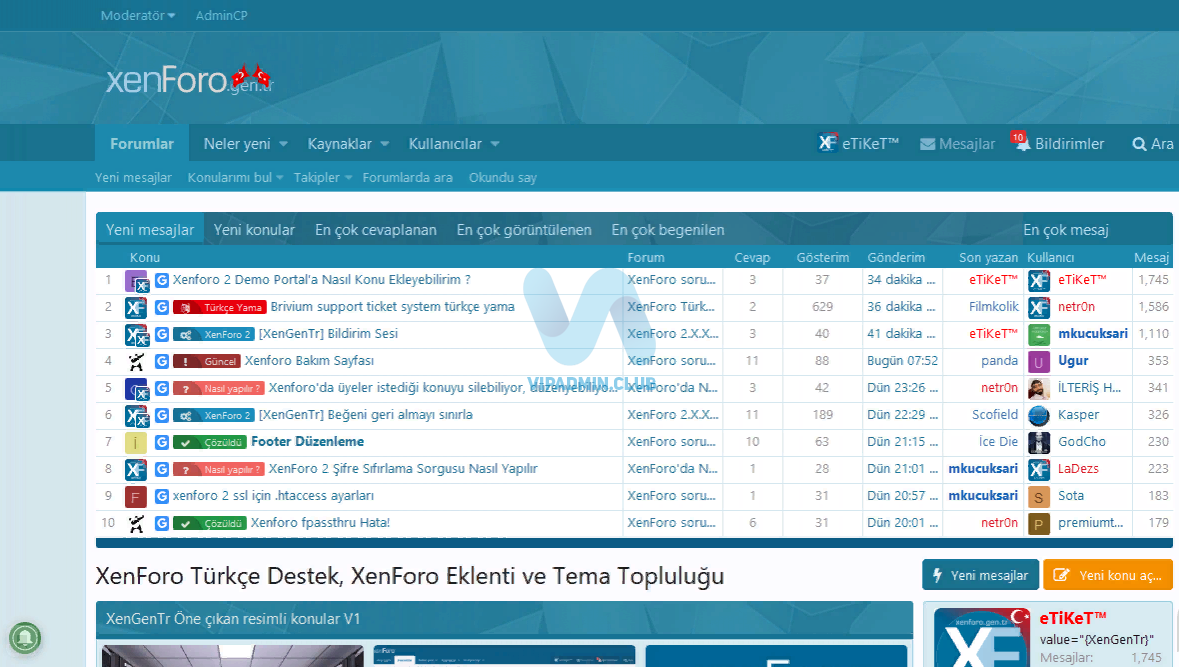Click the eTiKeT XF avatar in navigation
The height and width of the screenshot is (667, 1179).
pos(827,143)
